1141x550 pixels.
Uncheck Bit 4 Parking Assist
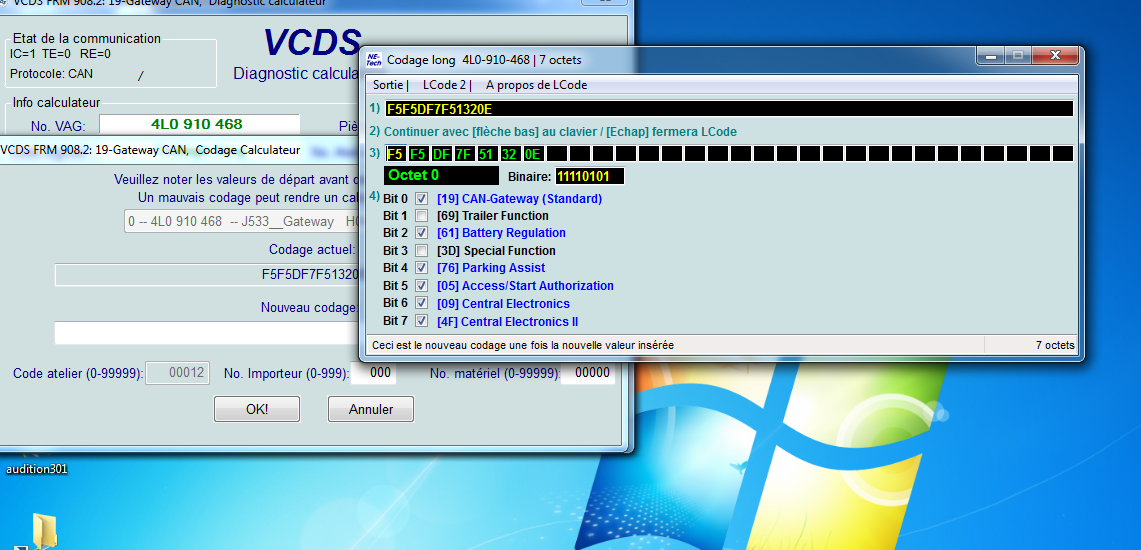[x=422, y=268]
